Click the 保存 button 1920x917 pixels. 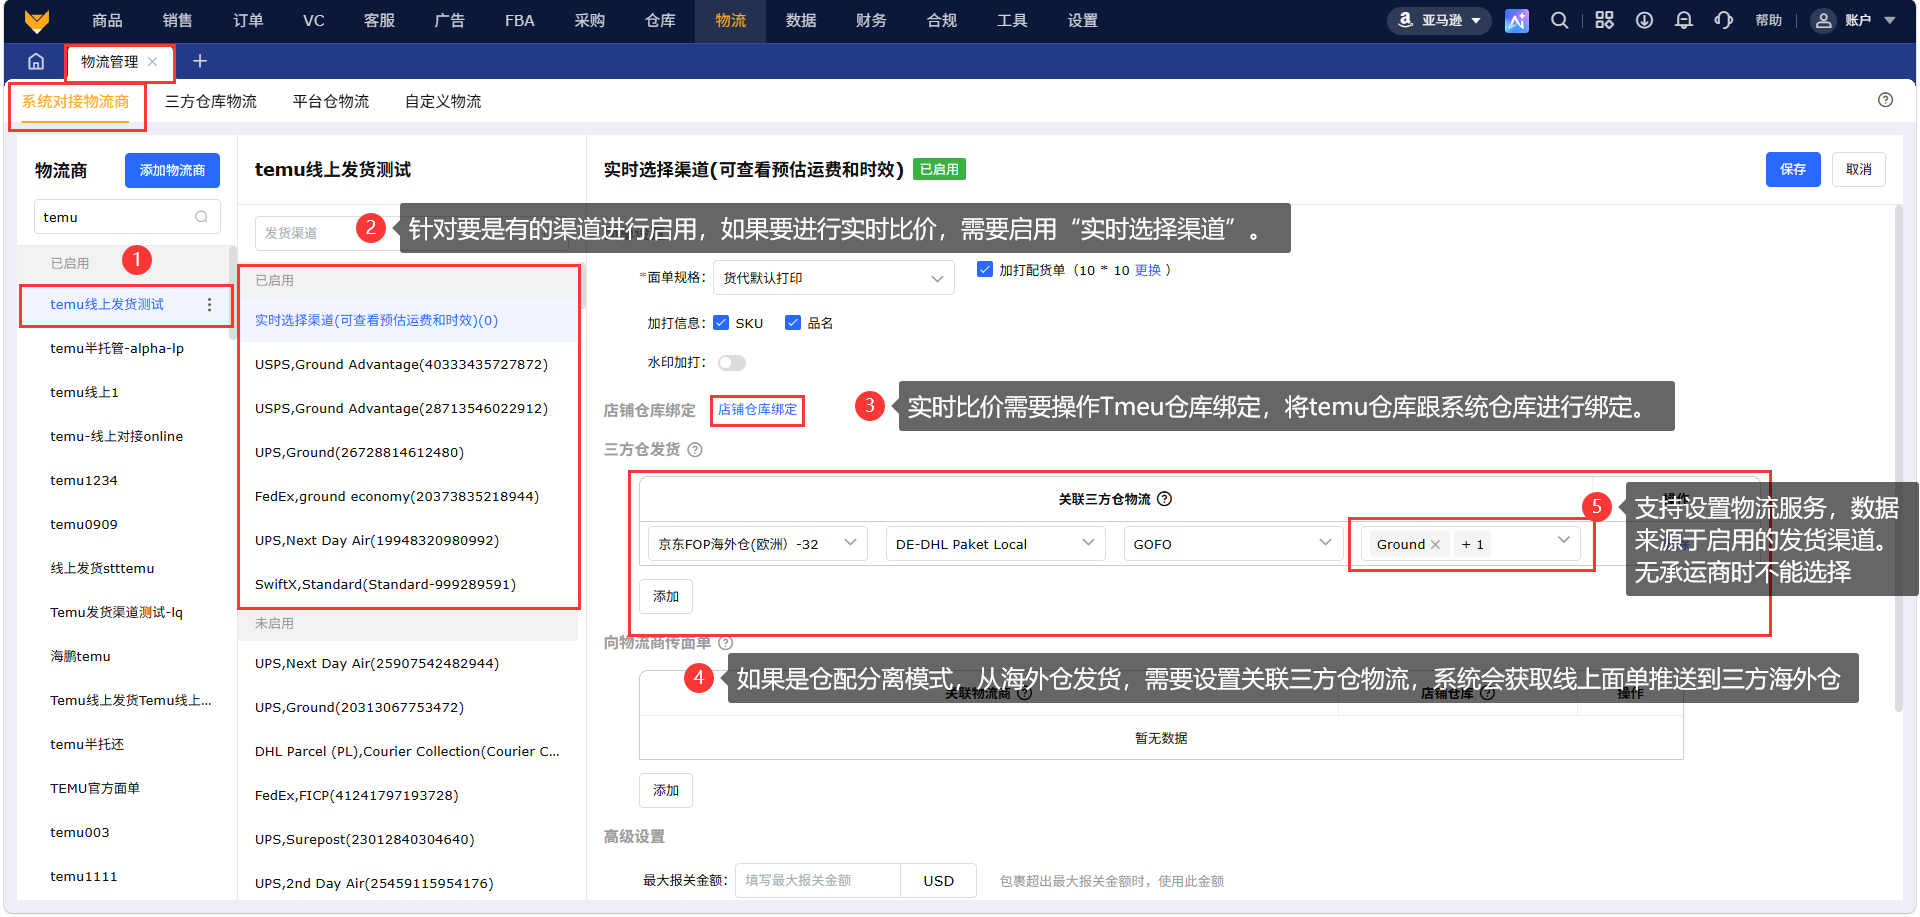[x=1793, y=169]
